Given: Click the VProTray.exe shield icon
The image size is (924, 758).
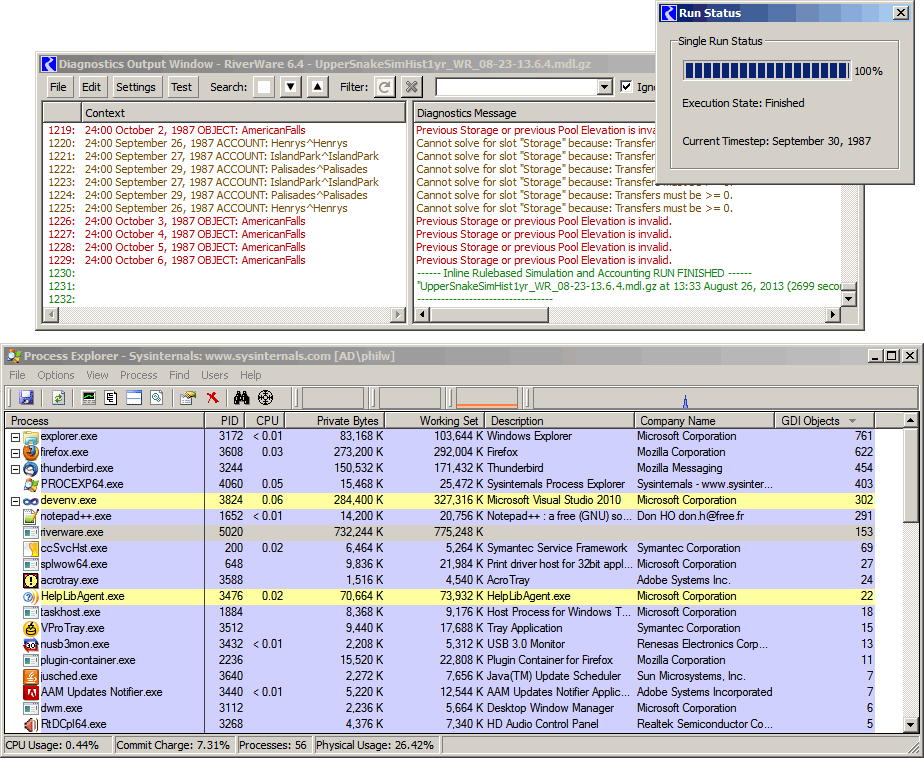Looking at the screenshot, I should click(31, 628).
